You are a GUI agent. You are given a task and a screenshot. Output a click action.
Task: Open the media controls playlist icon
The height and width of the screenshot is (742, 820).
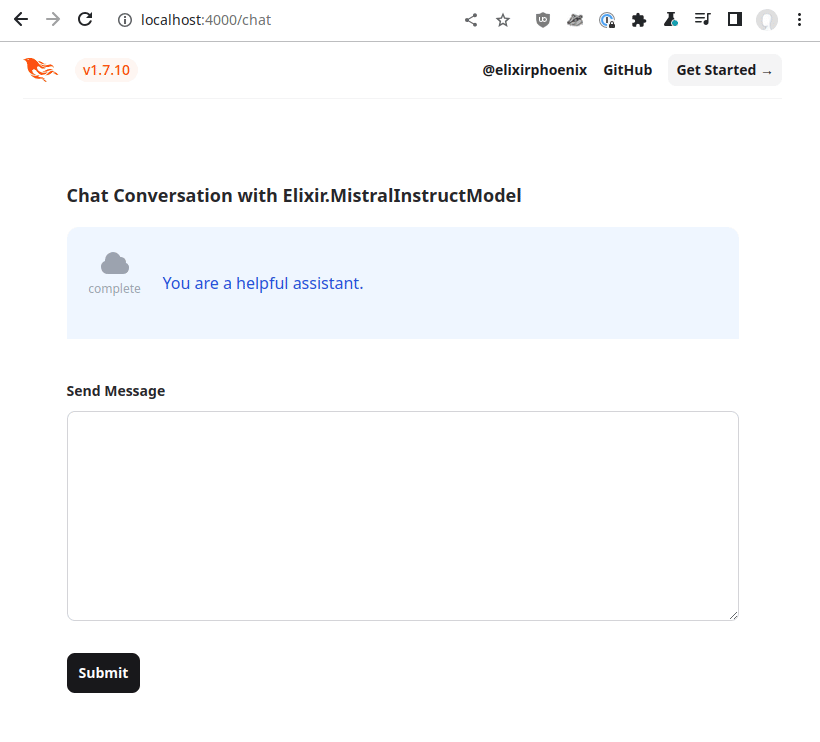[703, 20]
